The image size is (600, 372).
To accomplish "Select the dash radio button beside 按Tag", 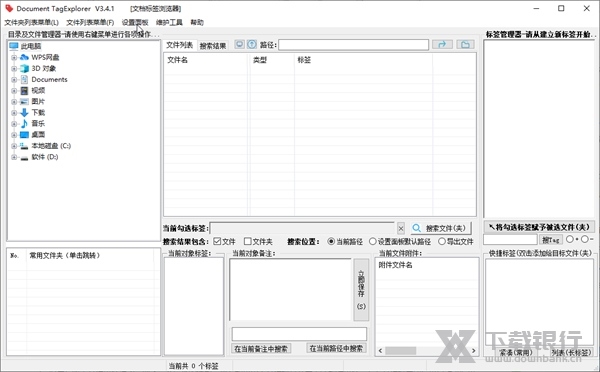I will pyautogui.click(x=584, y=239).
